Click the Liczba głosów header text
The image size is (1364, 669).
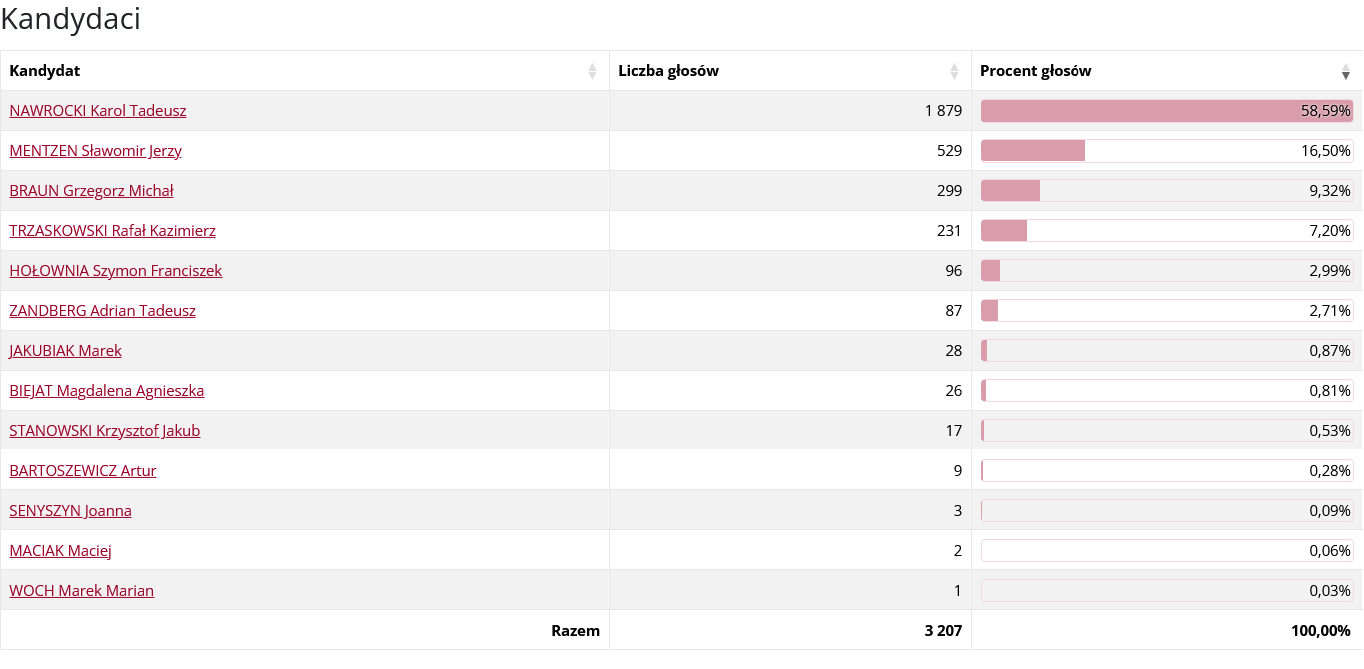coord(668,71)
